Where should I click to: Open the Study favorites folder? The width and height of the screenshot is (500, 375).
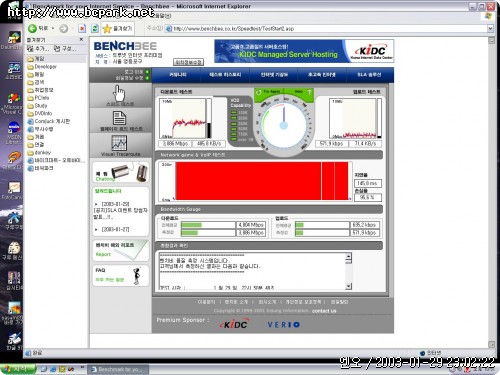tap(37, 106)
